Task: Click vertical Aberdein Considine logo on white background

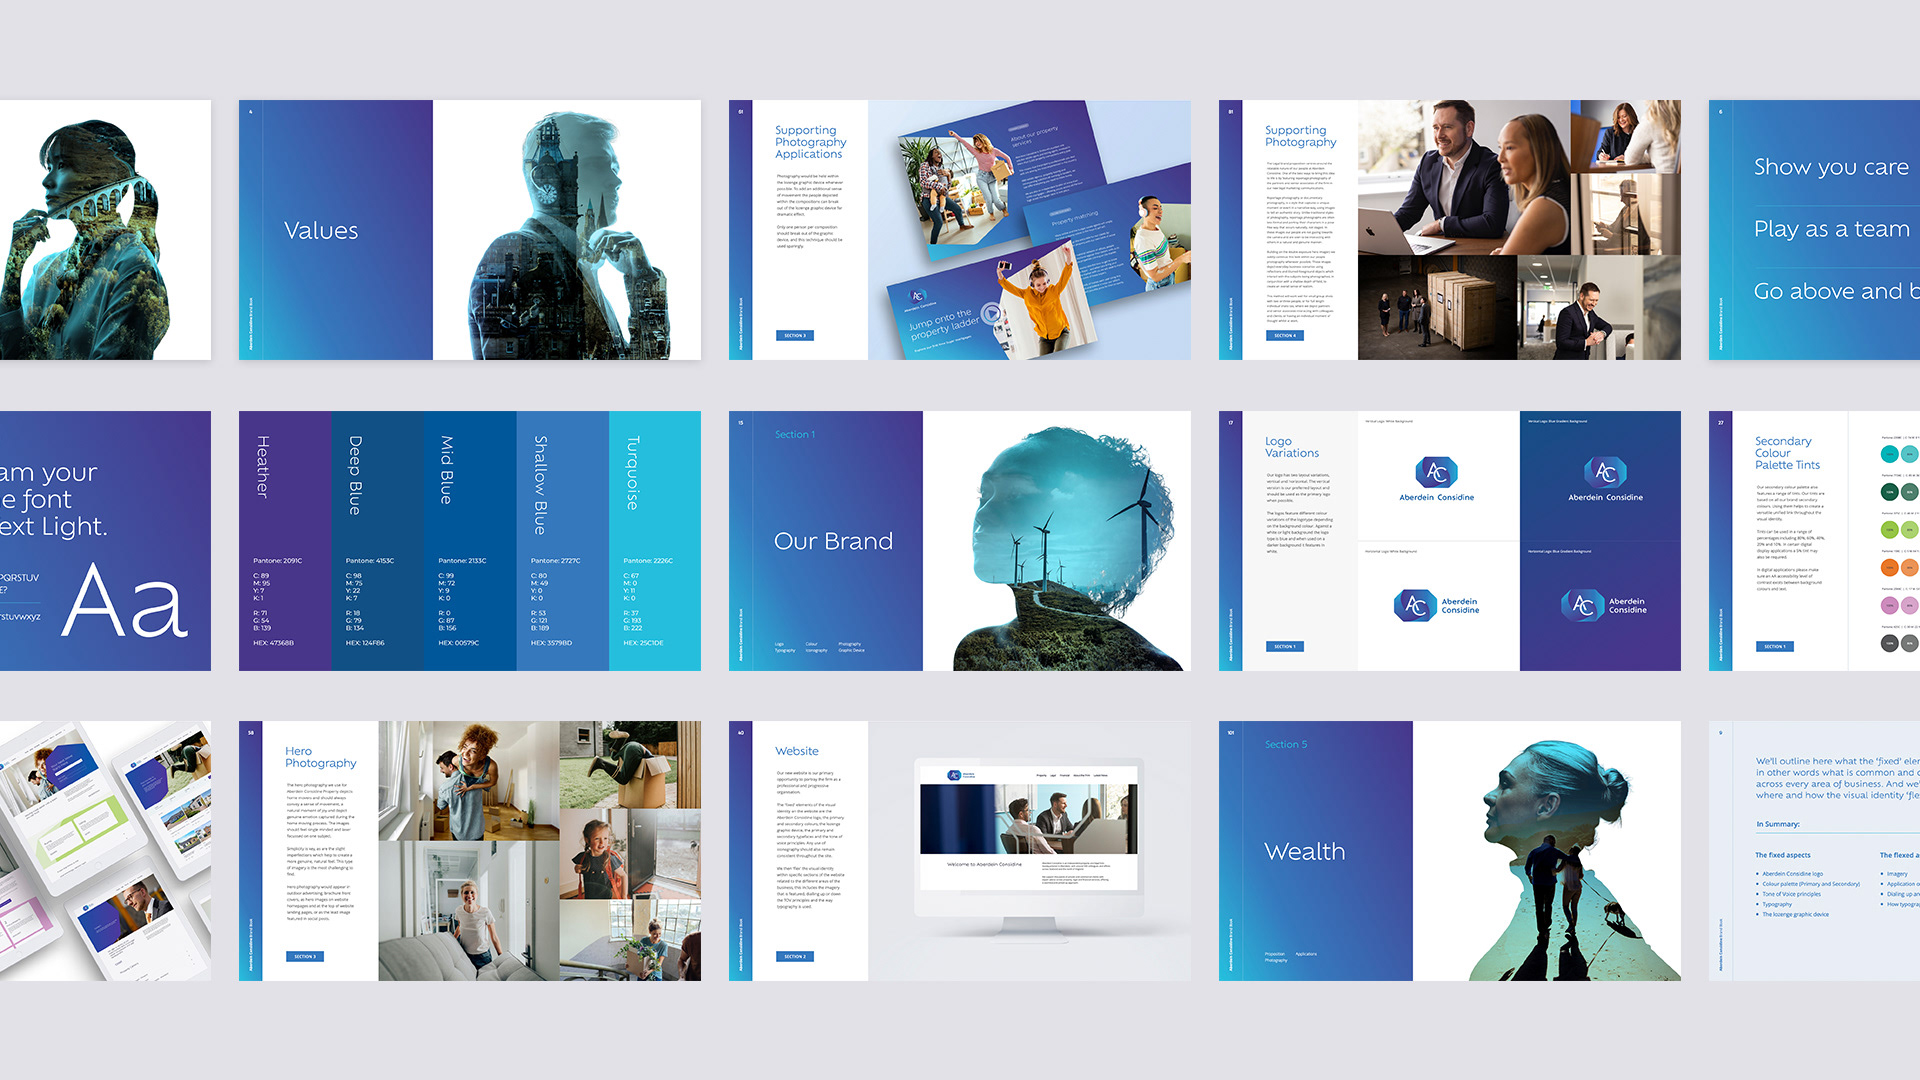Action: (x=1436, y=479)
